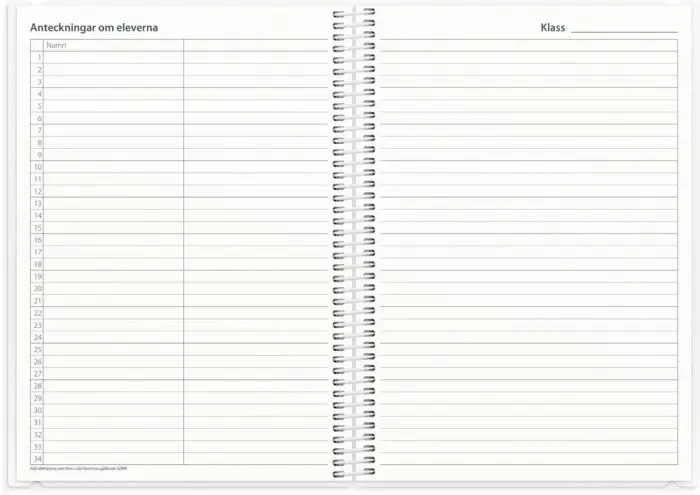
Task: Click the name cell in row 12
Action: pos(112,191)
